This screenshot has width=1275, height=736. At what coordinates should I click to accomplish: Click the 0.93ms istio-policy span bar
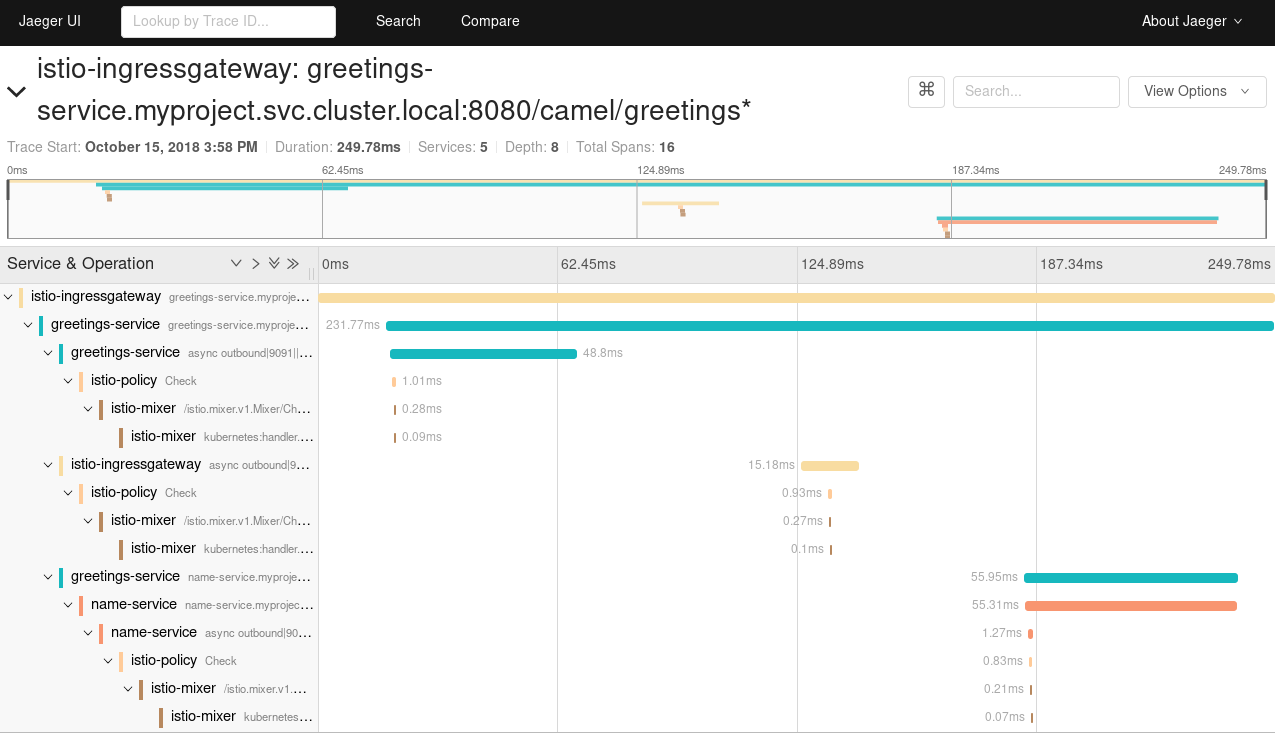click(x=830, y=493)
